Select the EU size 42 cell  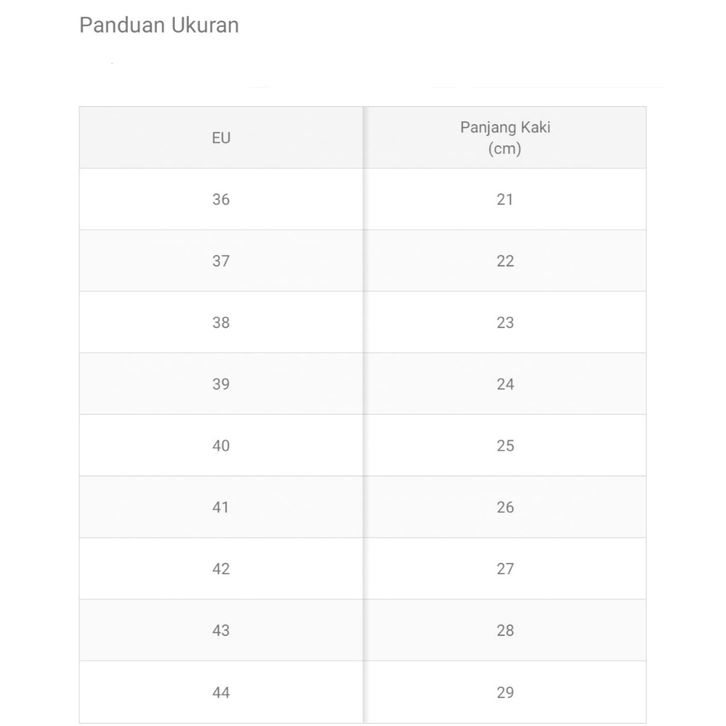pyautogui.click(x=221, y=569)
